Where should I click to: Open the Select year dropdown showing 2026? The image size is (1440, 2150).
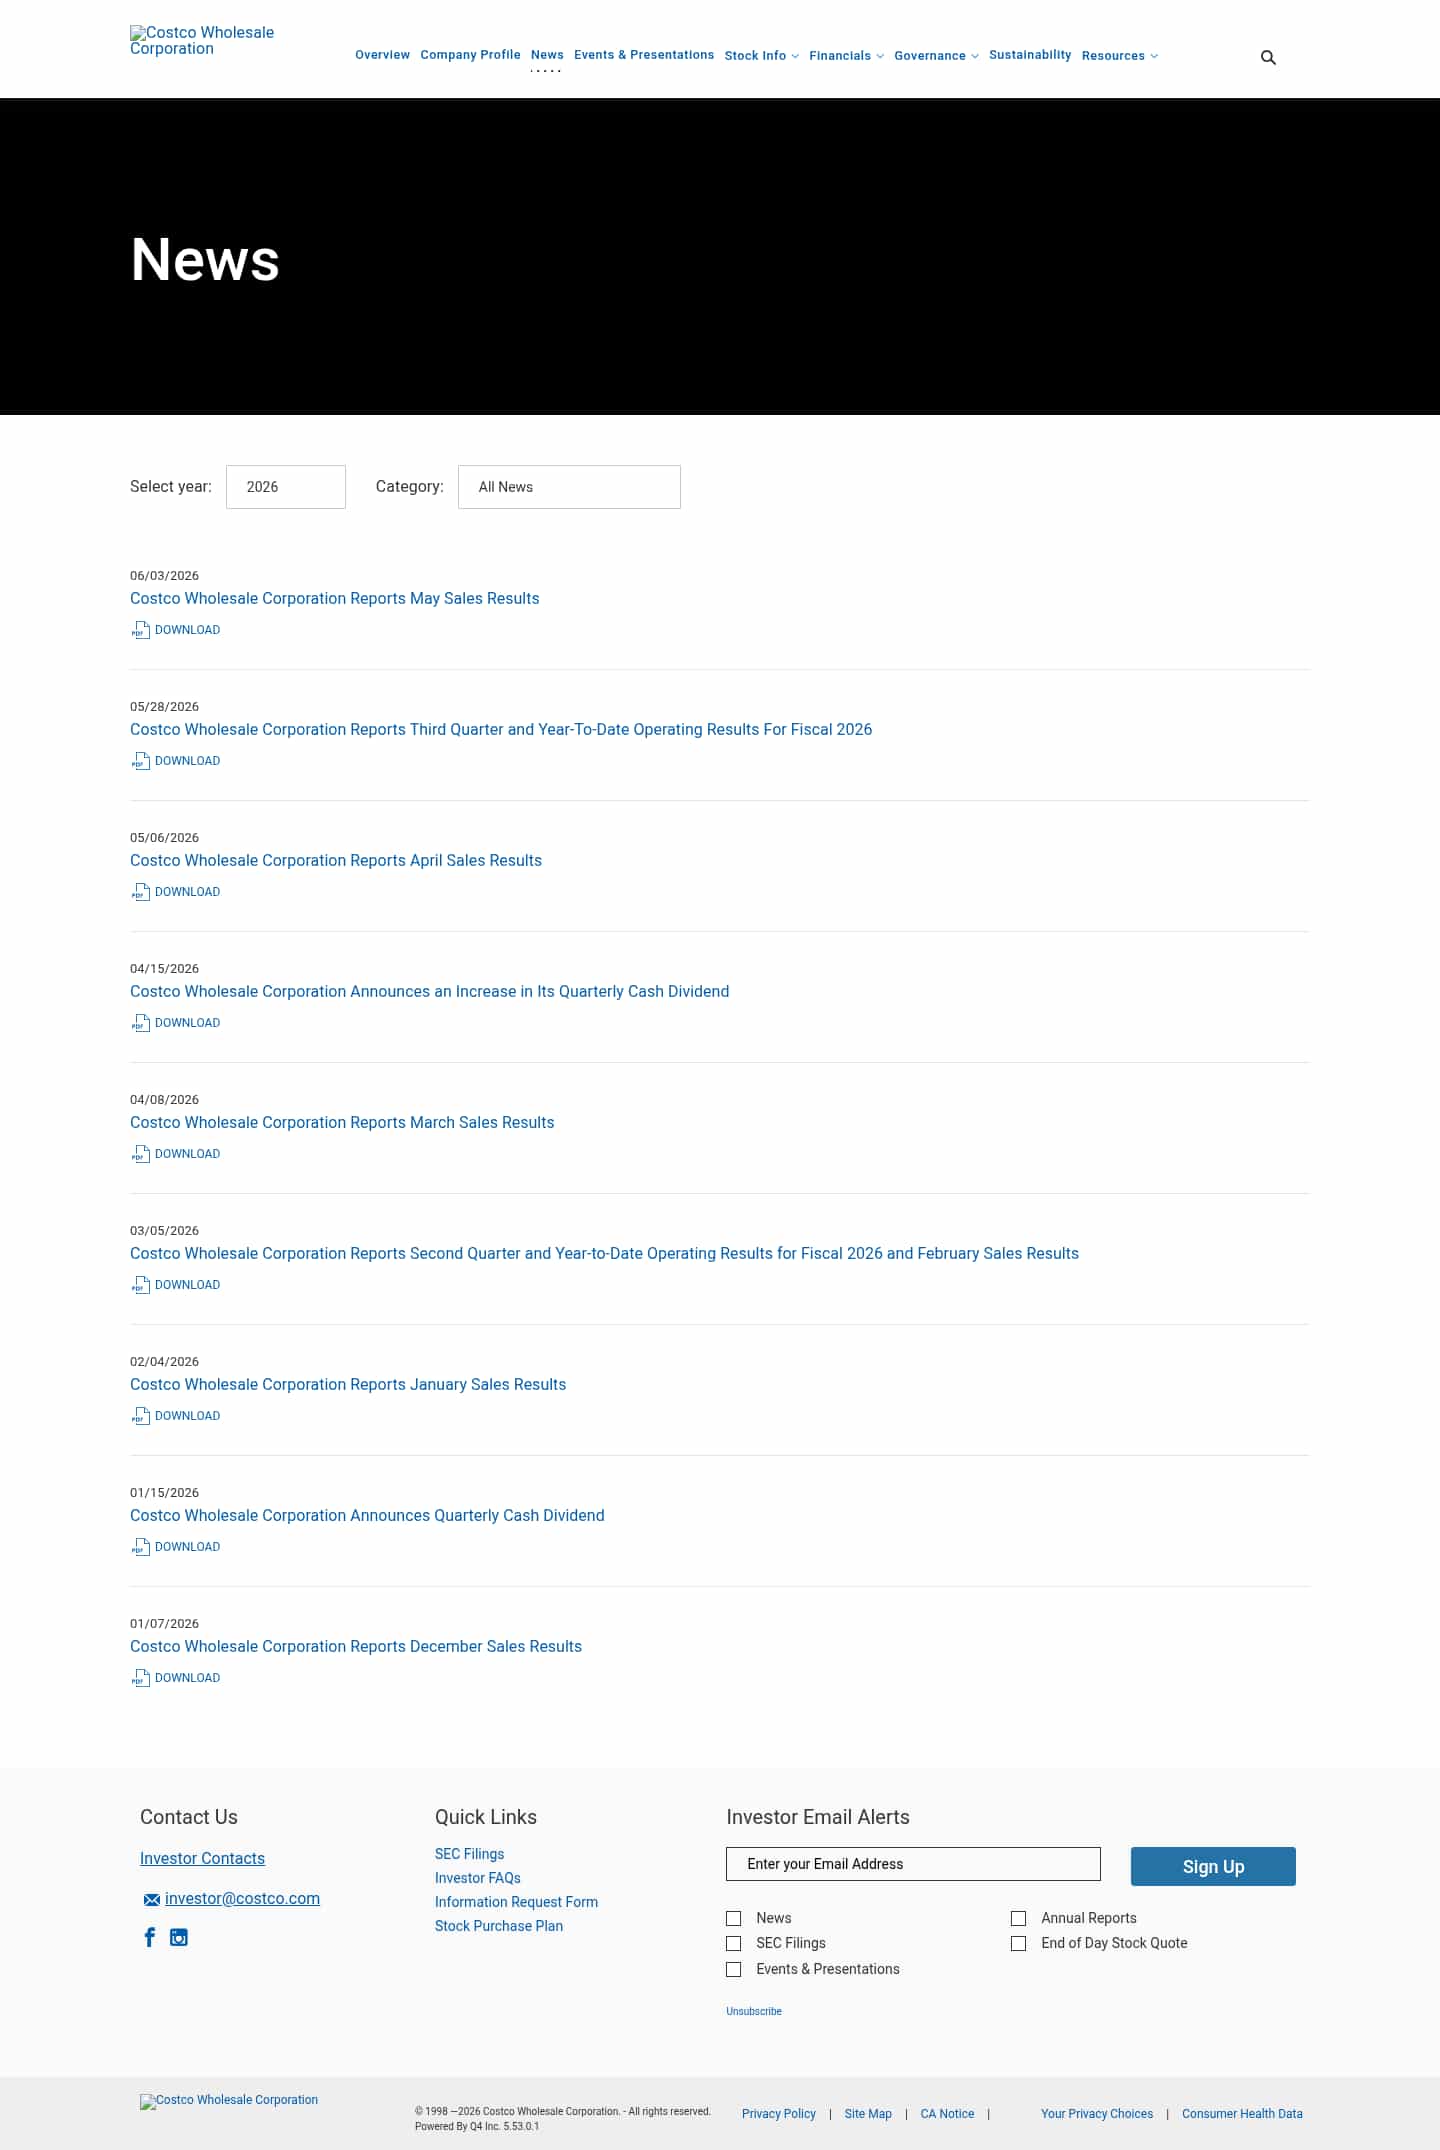pos(286,487)
